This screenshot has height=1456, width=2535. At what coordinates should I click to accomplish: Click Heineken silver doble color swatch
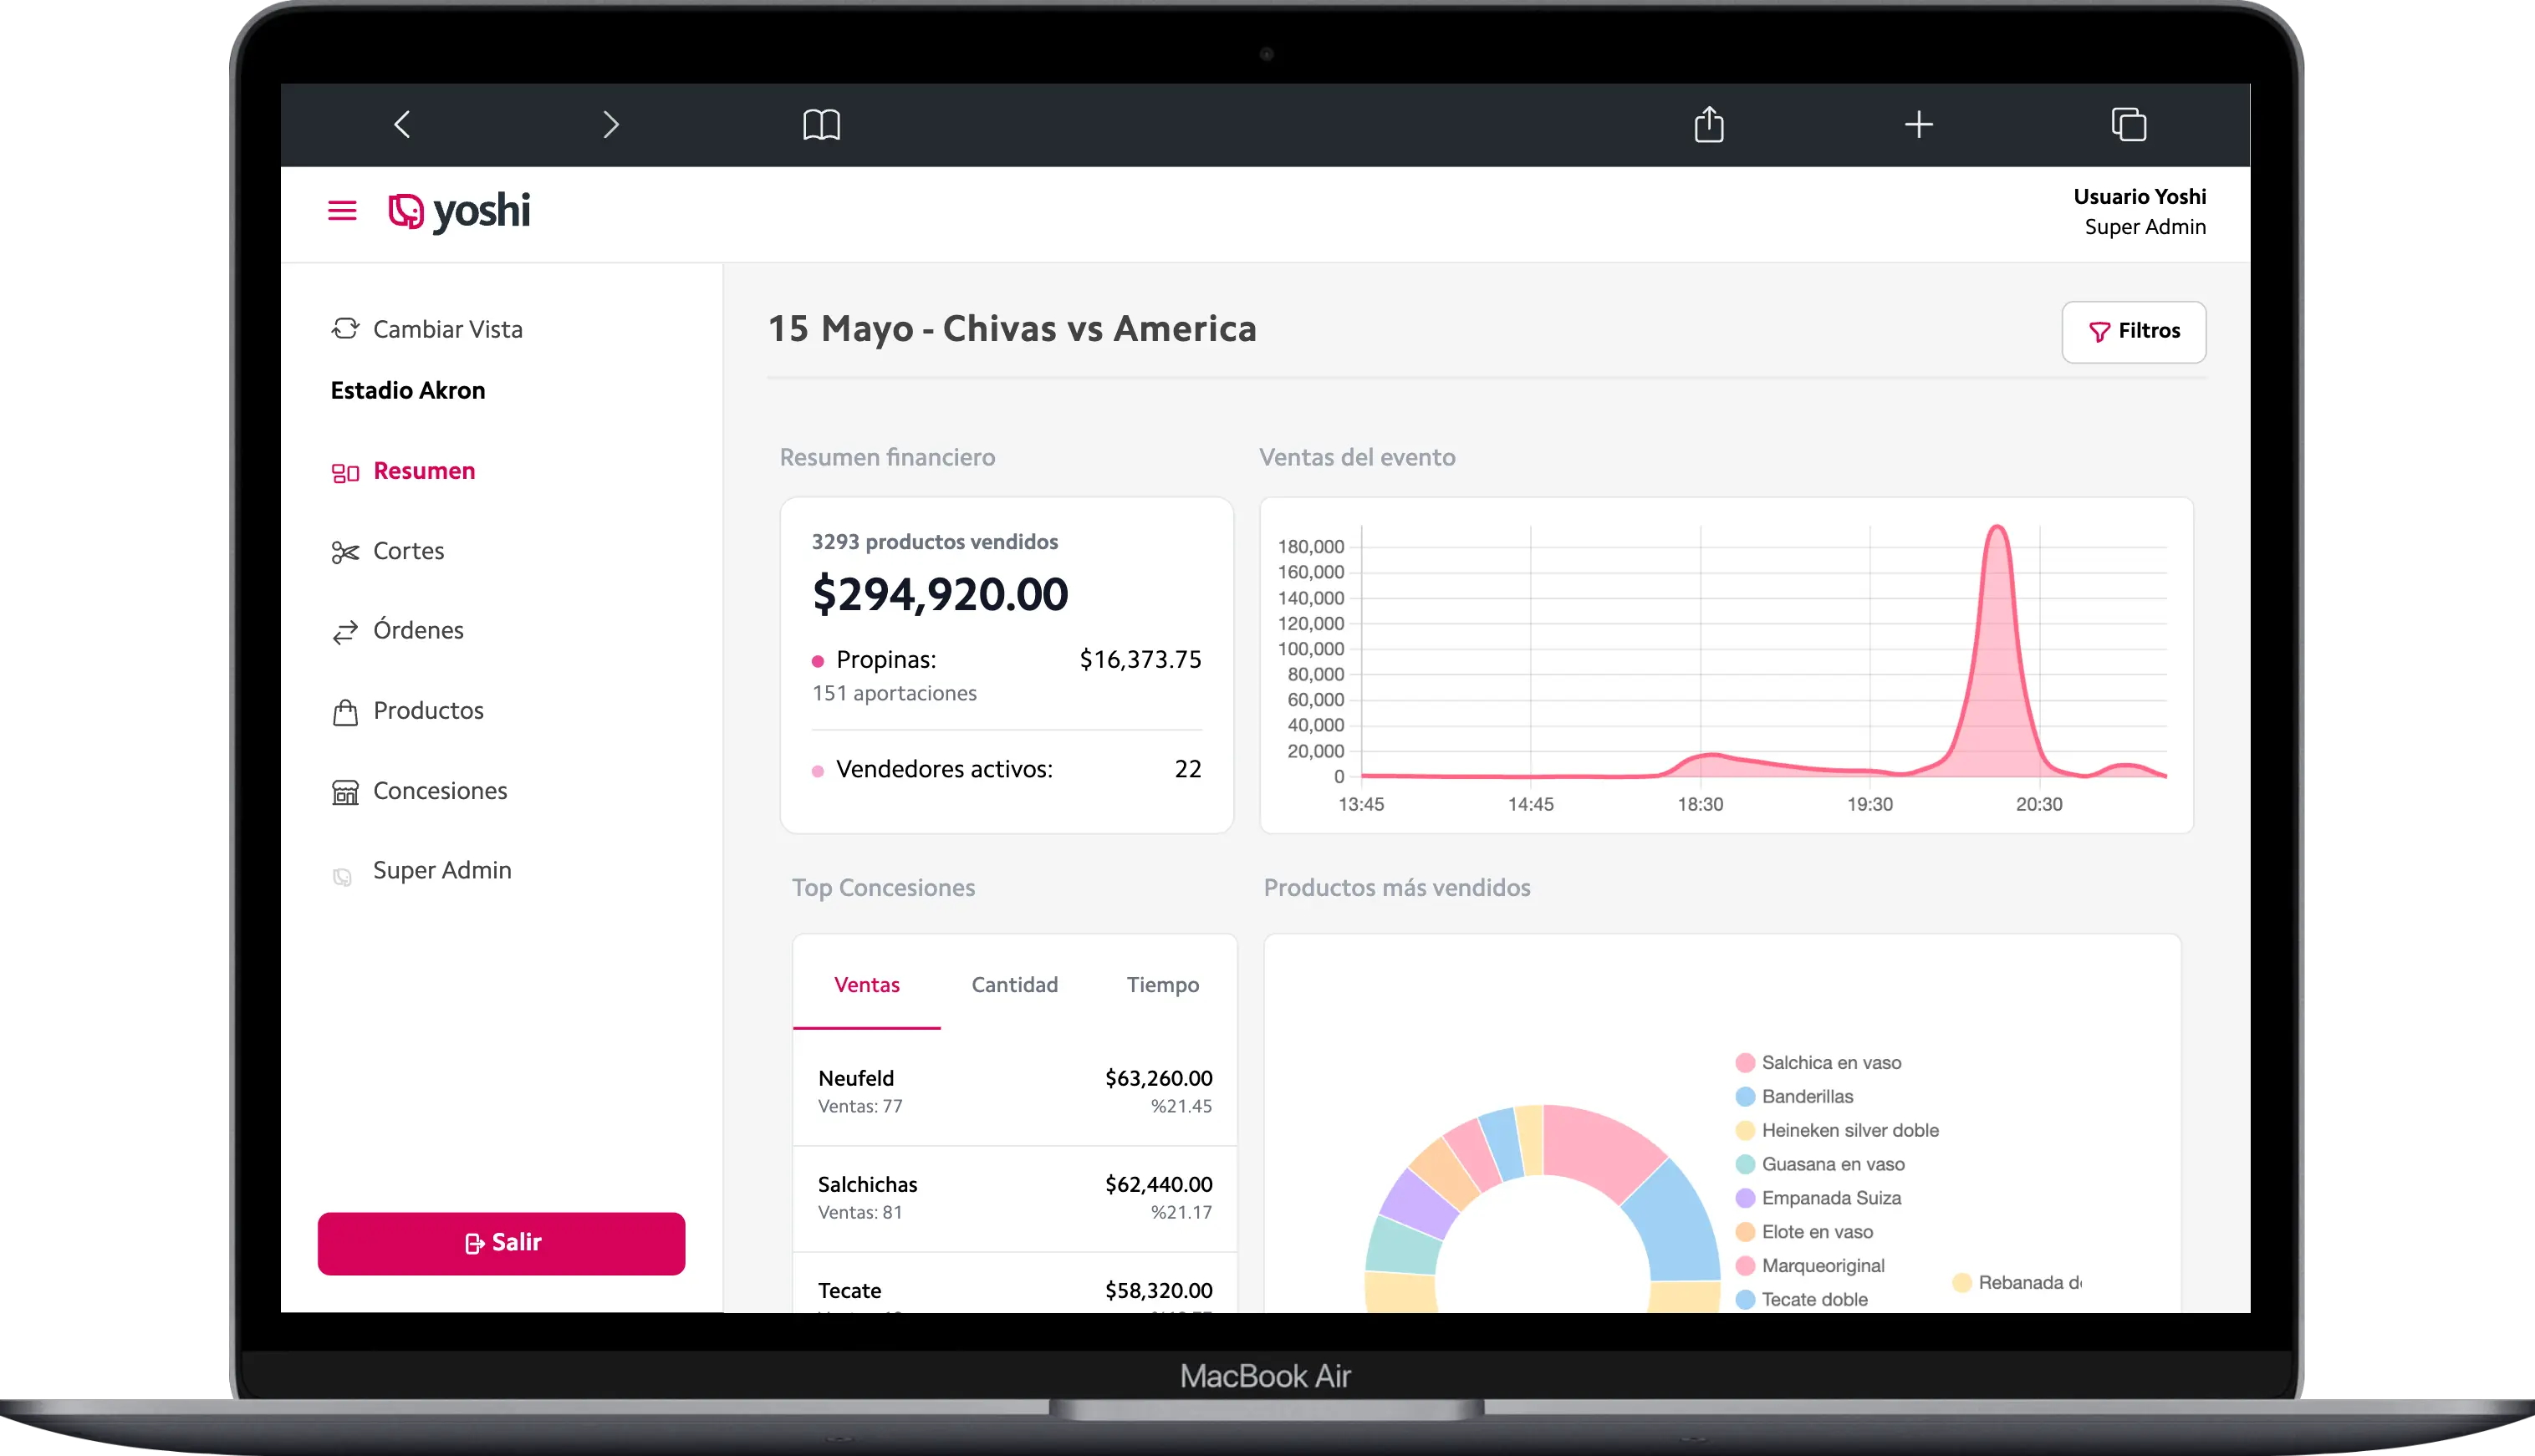(x=1745, y=1131)
